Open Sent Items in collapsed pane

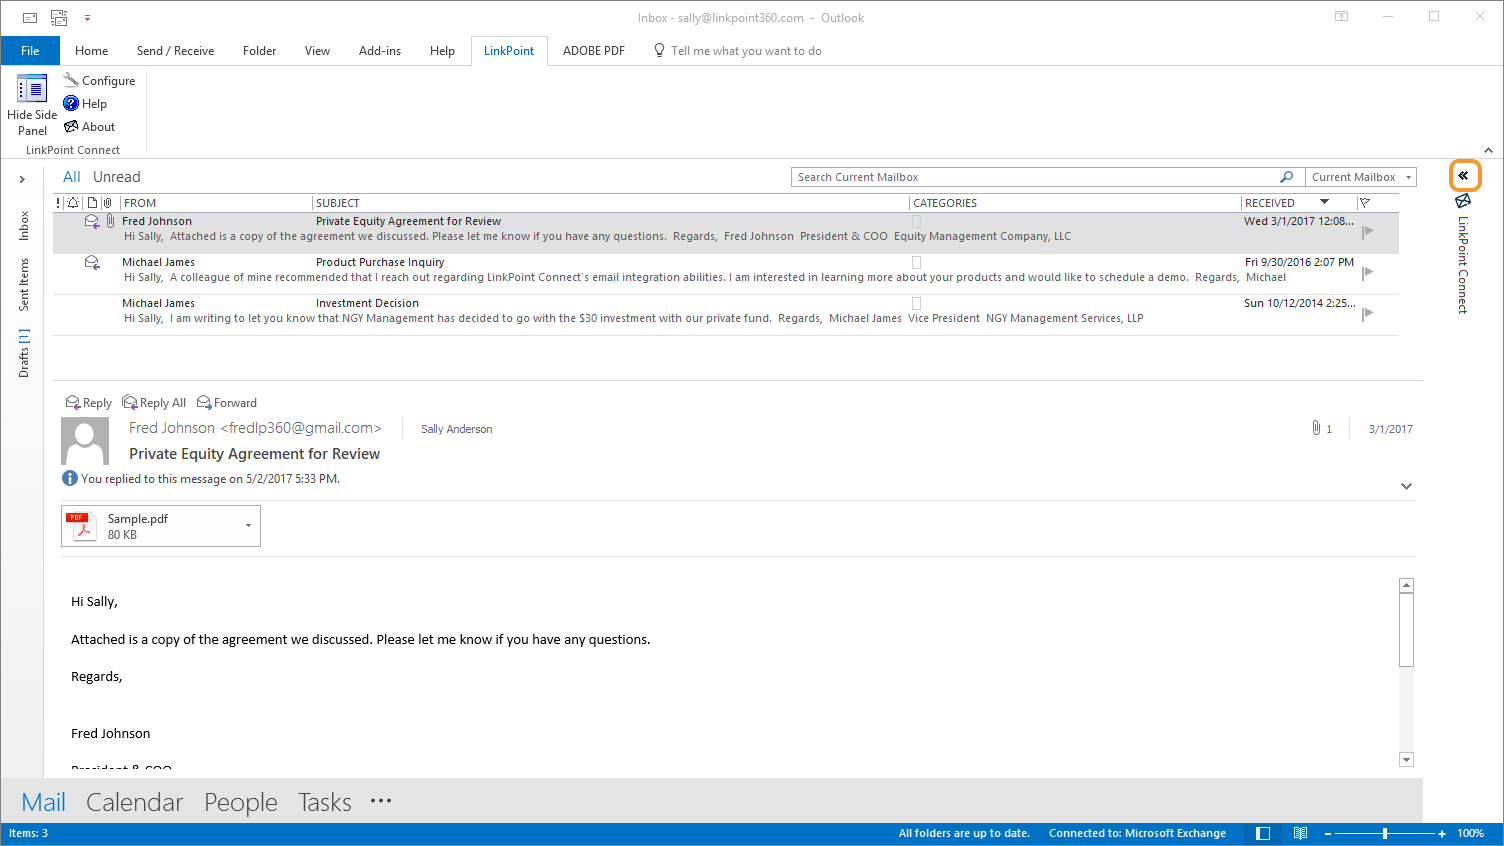click(x=24, y=284)
